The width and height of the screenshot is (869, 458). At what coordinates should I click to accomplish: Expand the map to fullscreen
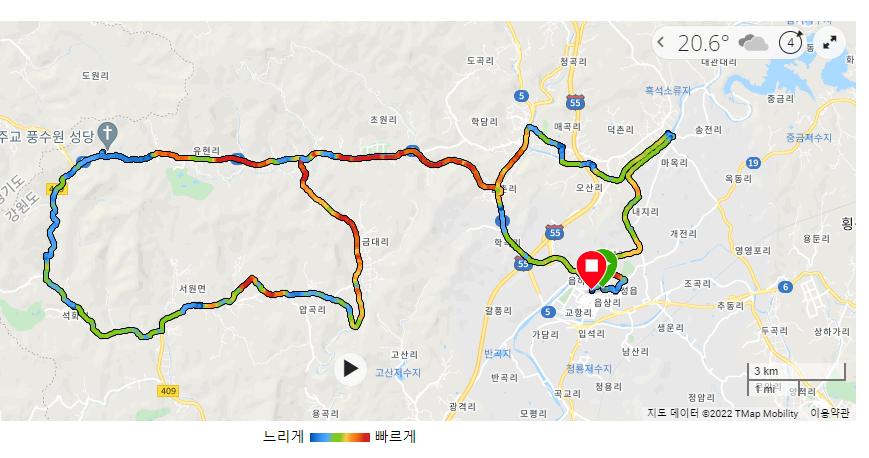click(x=830, y=43)
